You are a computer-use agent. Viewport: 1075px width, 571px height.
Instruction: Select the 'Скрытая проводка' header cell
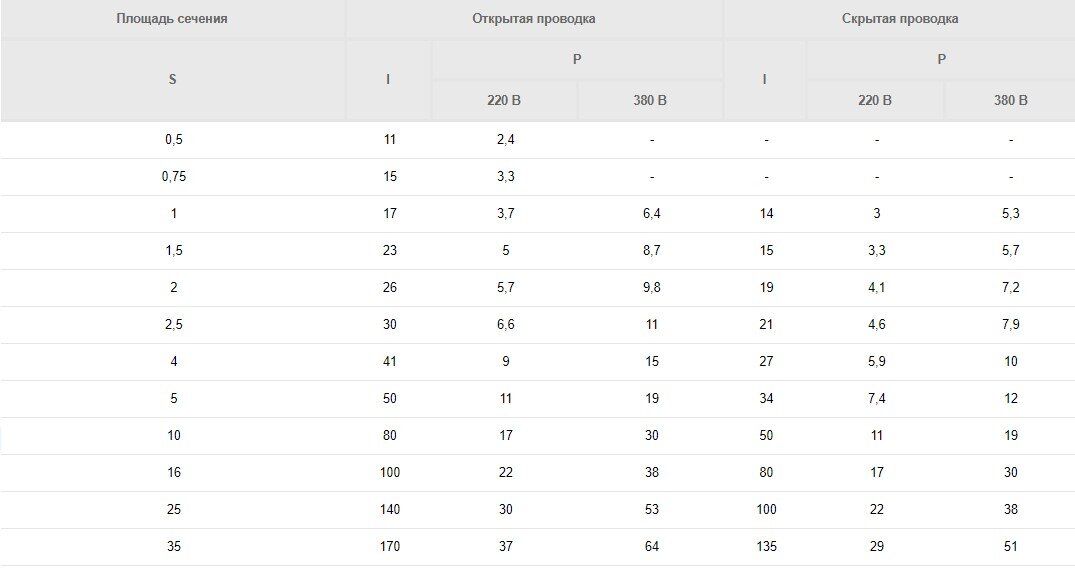pos(899,19)
